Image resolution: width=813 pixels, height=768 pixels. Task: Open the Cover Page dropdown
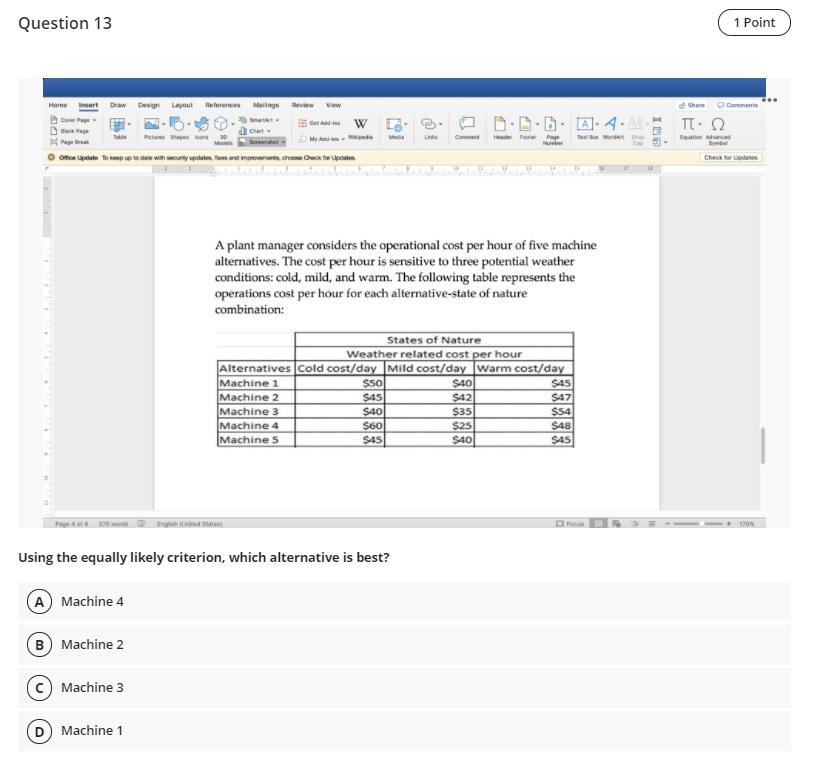[73, 119]
